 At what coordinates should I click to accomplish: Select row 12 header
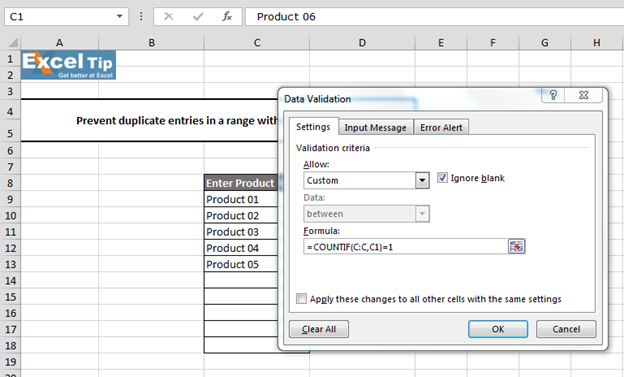(x=10, y=248)
